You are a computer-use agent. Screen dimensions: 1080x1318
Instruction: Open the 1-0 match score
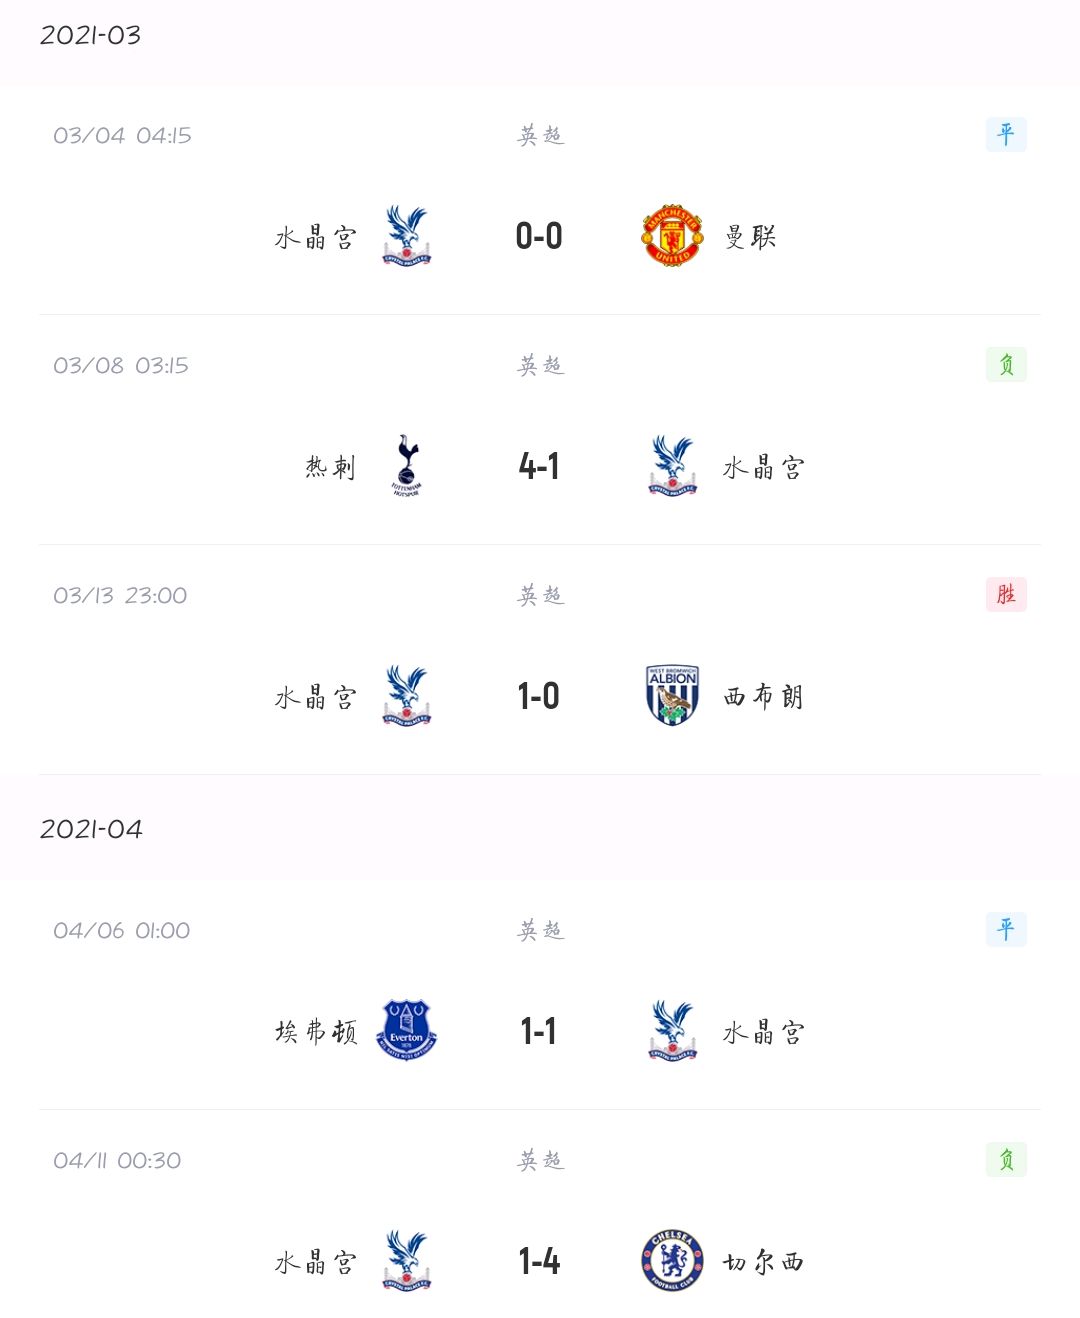coord(539,696)
